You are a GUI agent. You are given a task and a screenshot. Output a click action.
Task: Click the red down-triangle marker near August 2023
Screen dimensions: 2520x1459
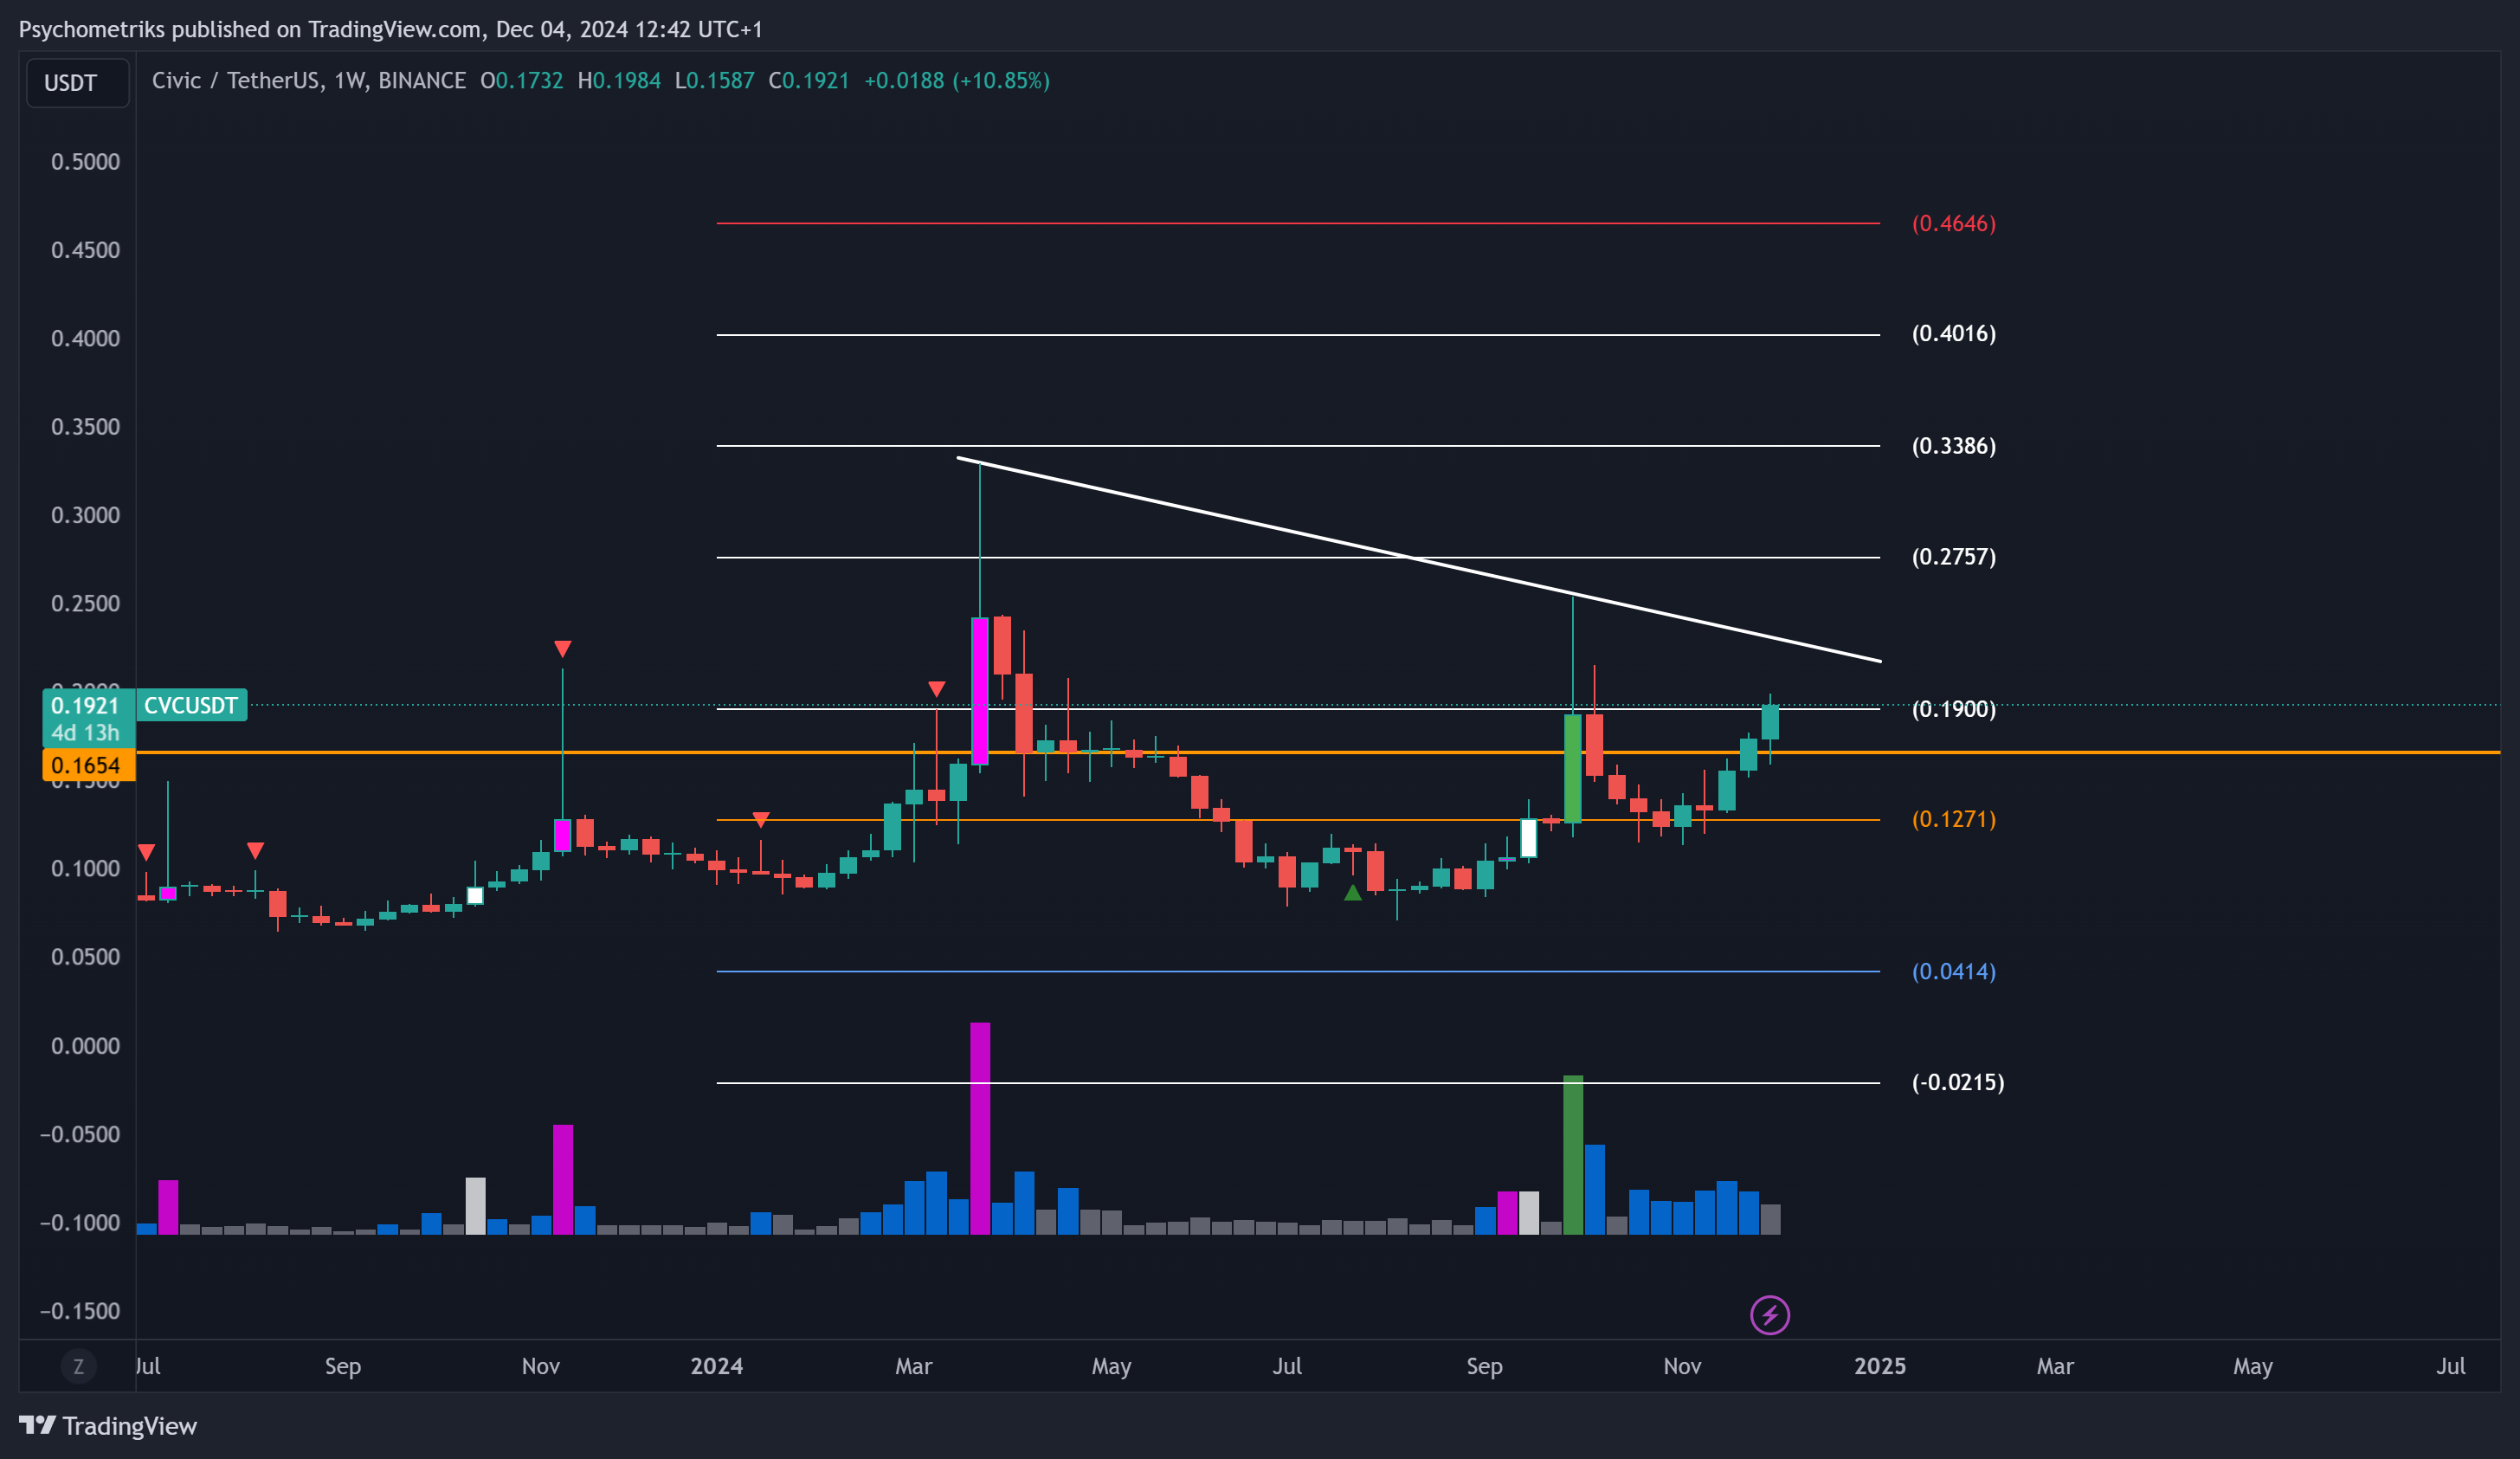click(256, 851)
